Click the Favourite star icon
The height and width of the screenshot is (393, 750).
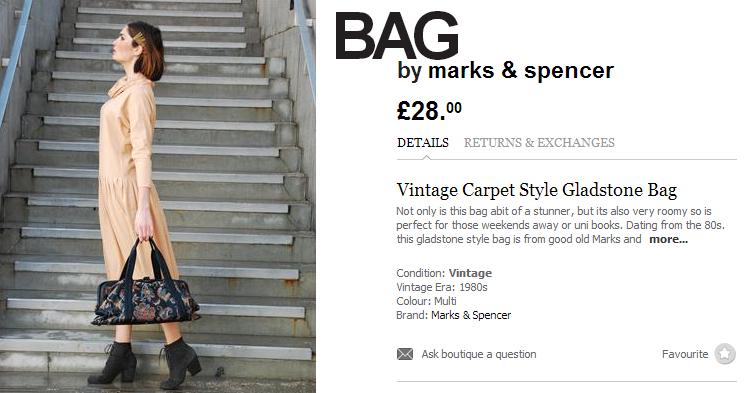click(725, 354)
